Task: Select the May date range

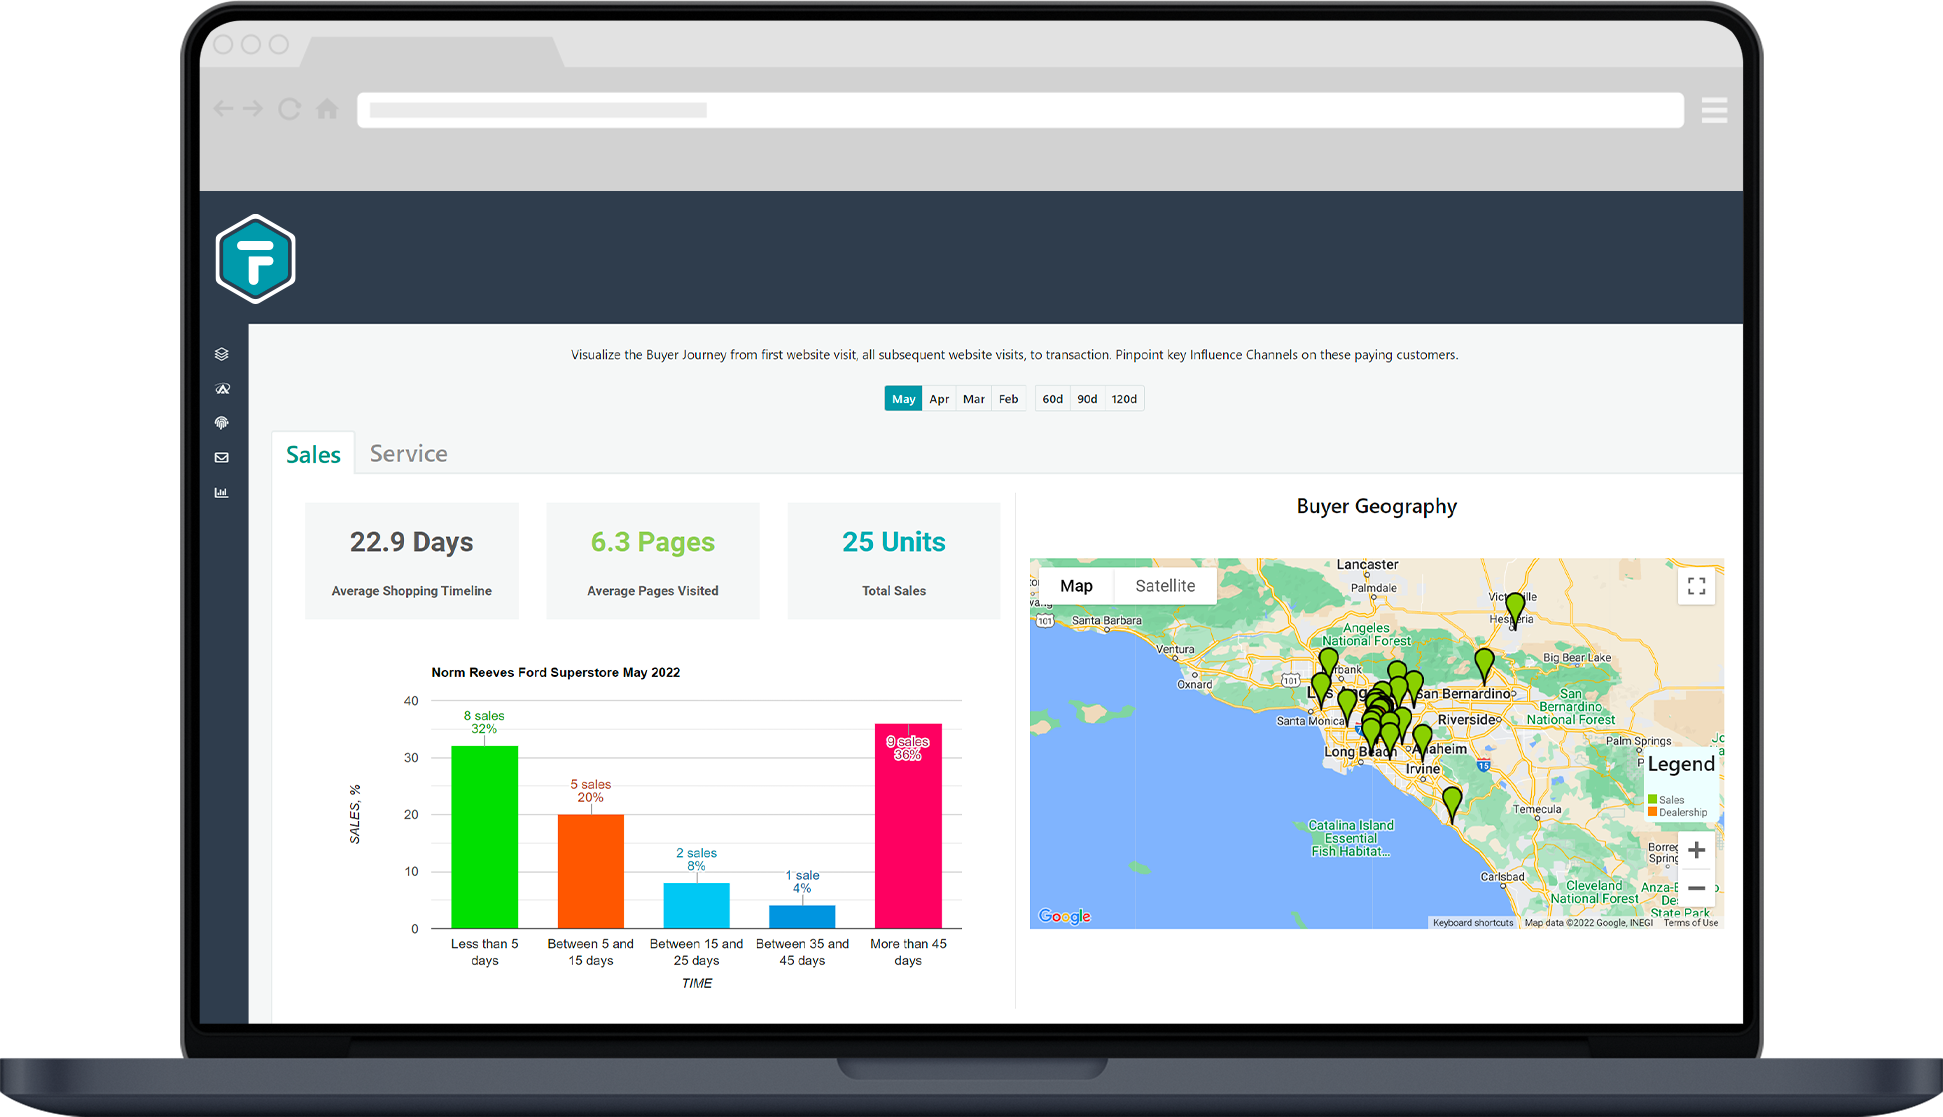Action: 903,399
